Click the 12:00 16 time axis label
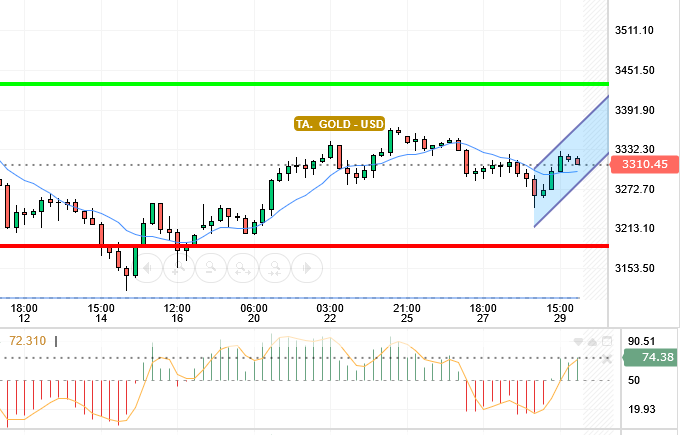This screenshot has height=435, width=684. coord(177,313)
